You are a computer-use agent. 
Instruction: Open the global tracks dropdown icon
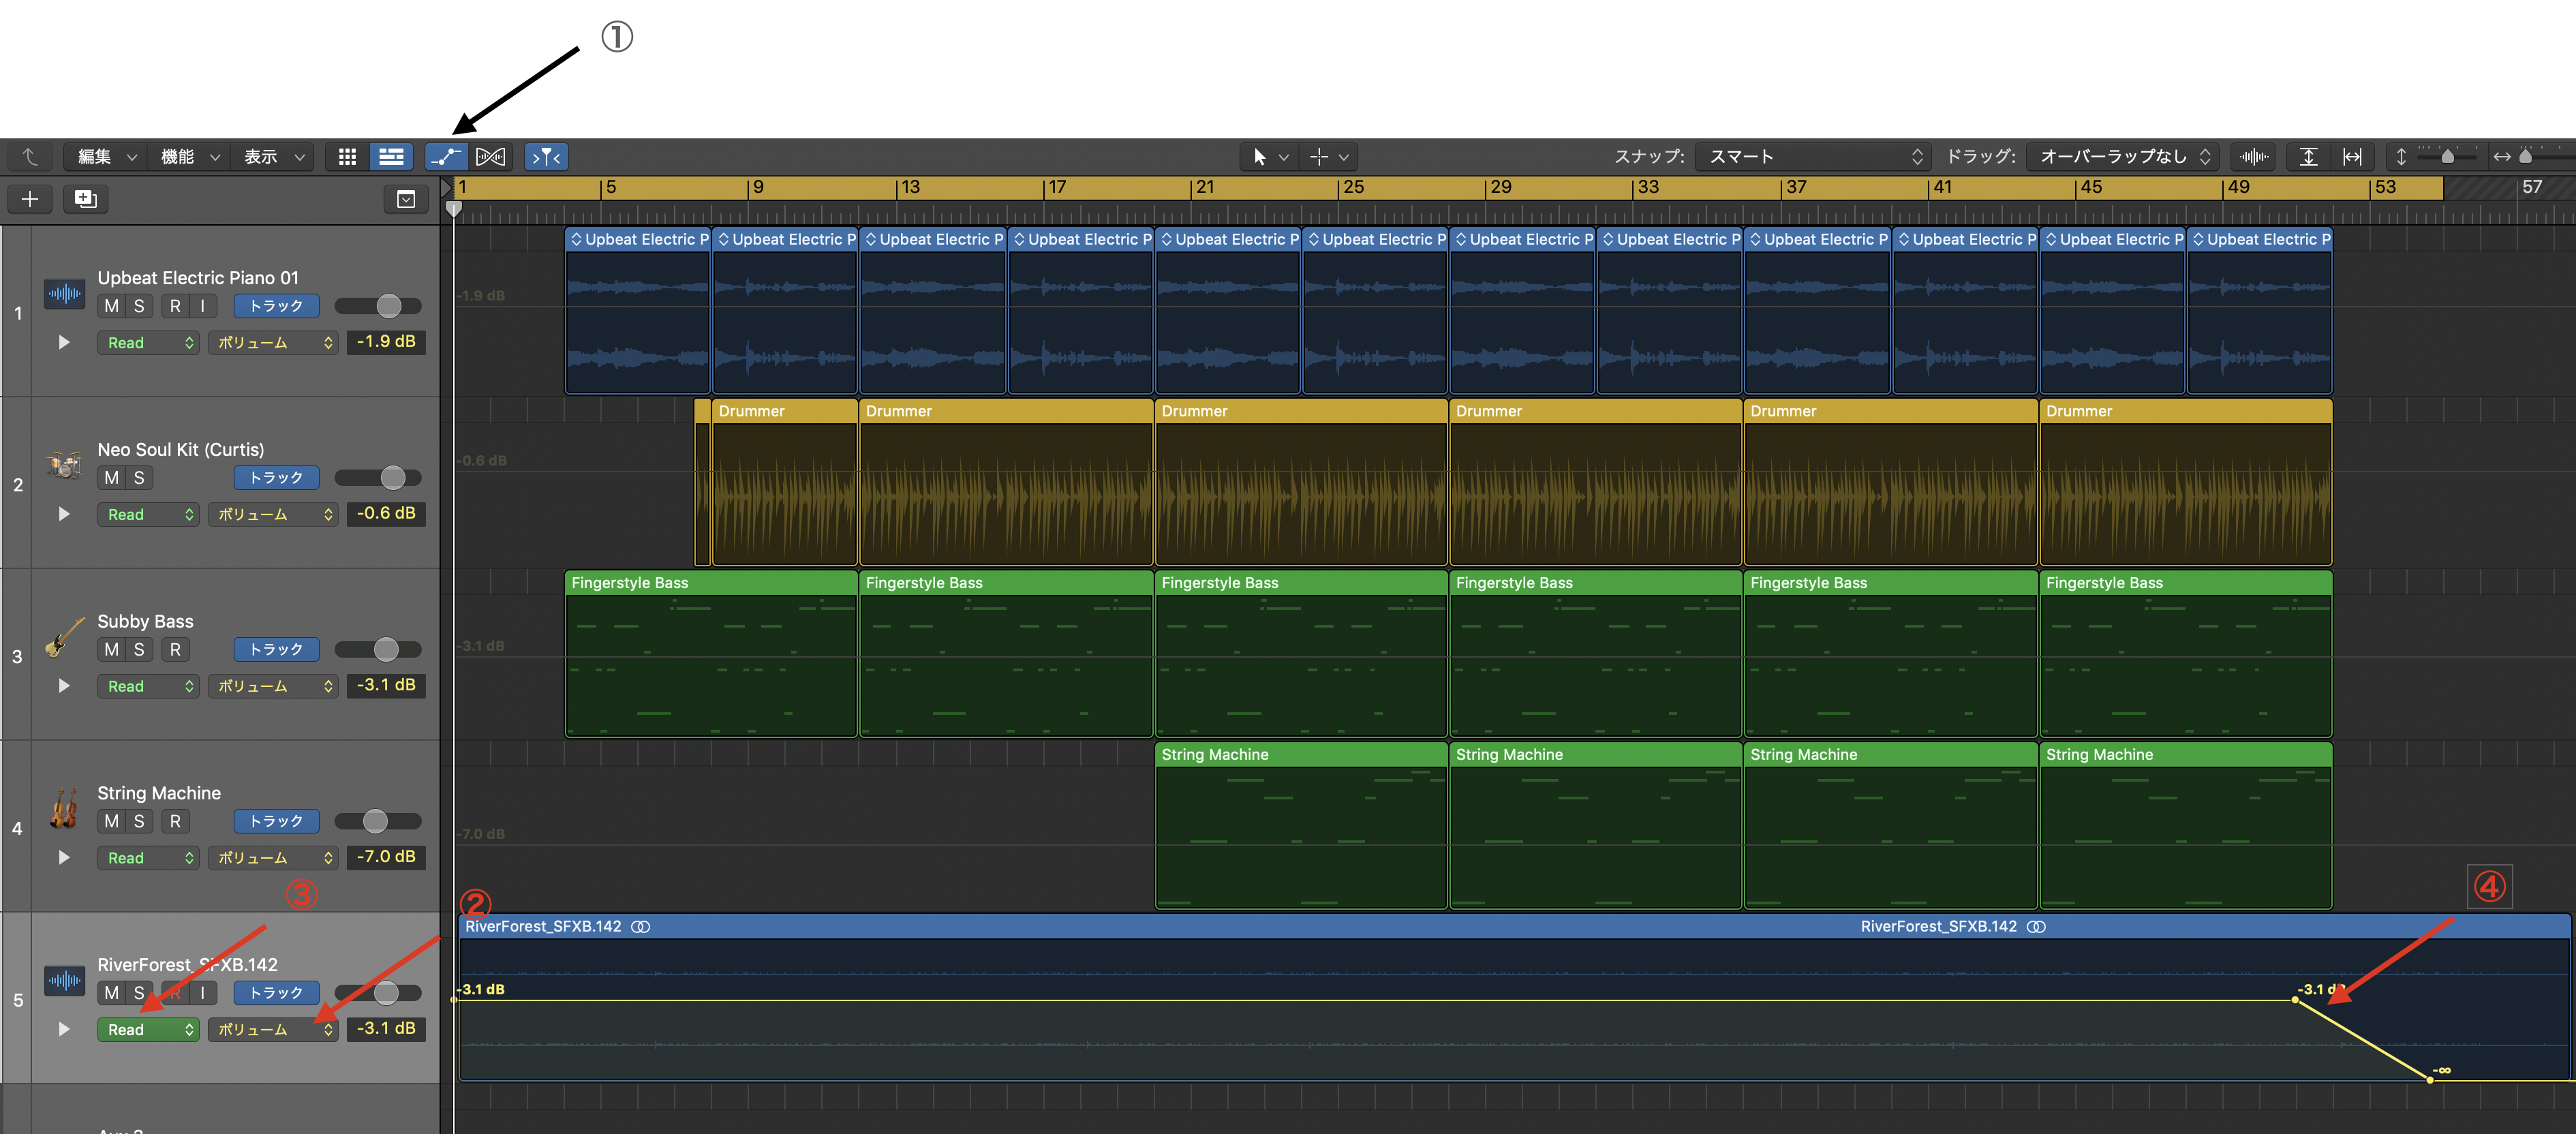point(406,199)
